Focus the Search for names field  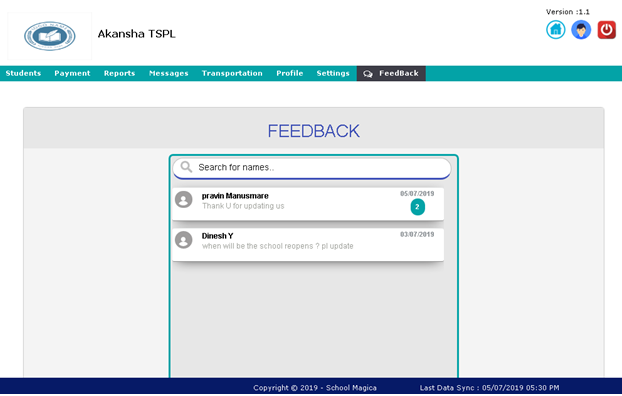312,168
